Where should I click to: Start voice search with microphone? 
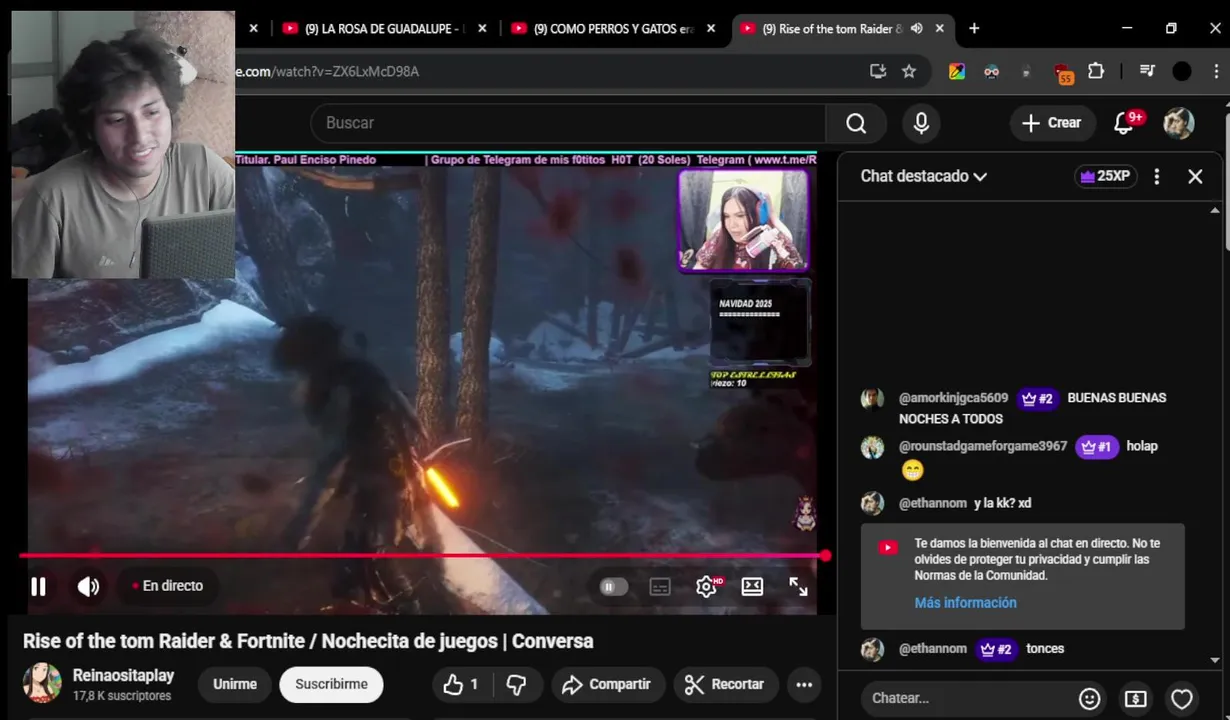[921, 123]
